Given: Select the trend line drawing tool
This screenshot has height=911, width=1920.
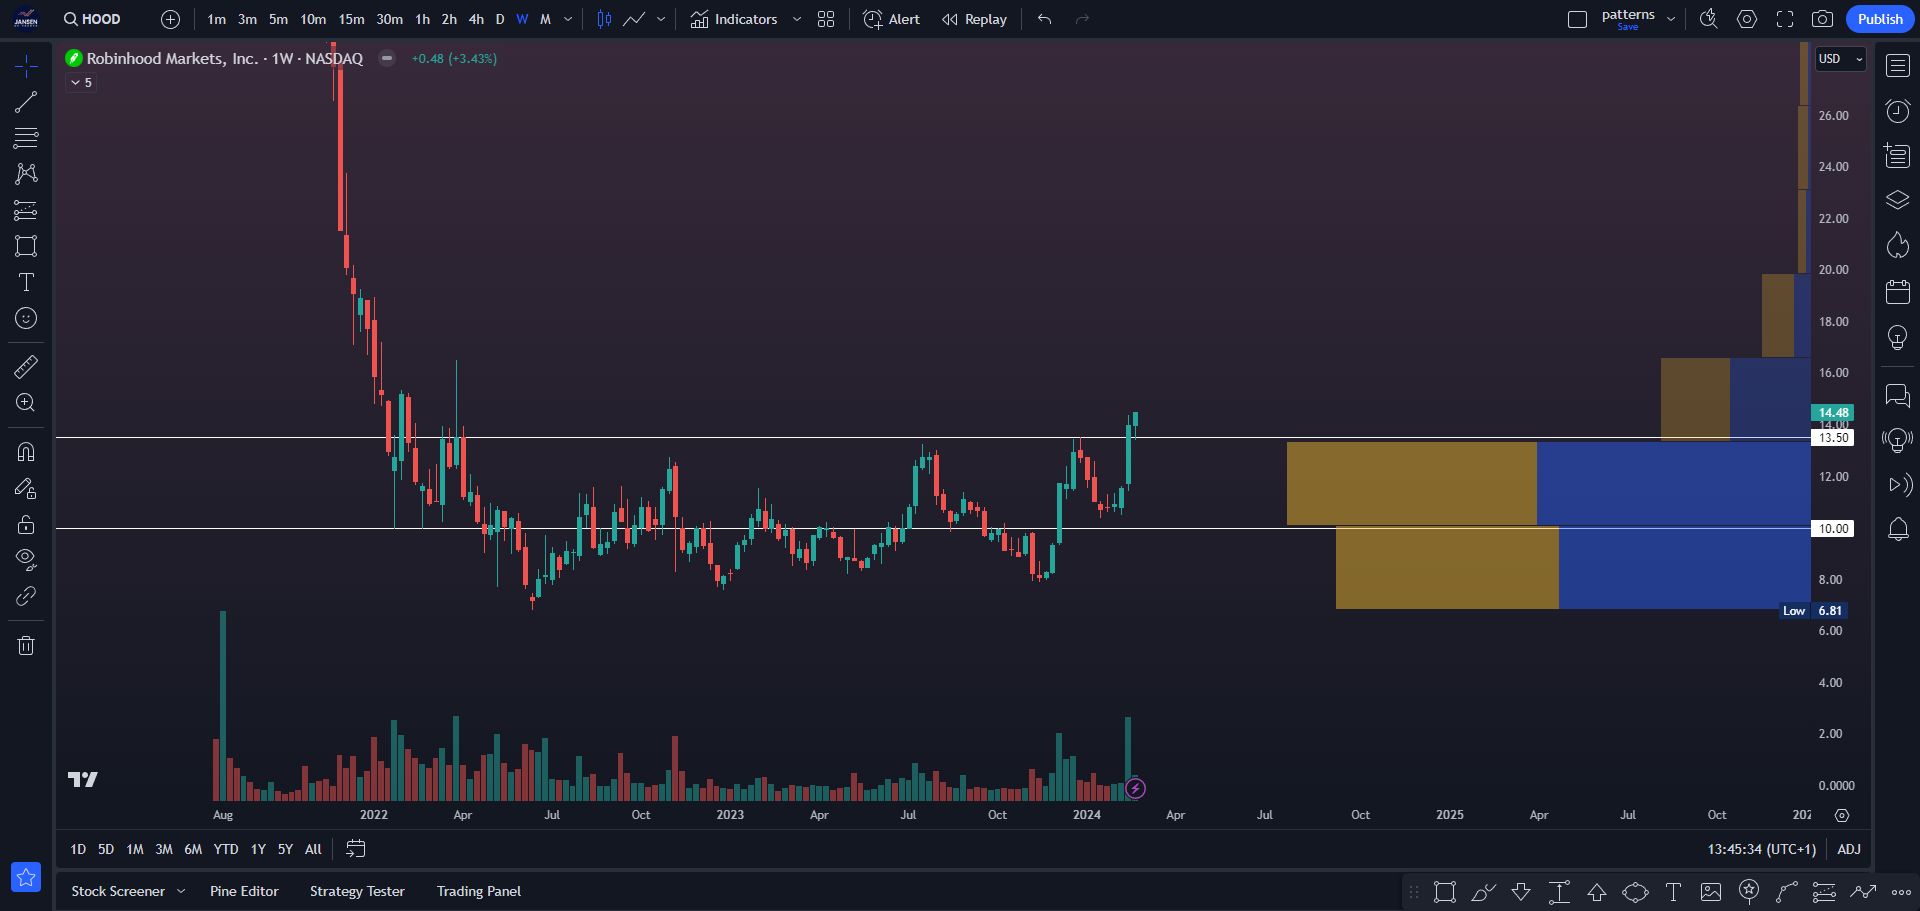Looking at the screenshot, I should (x=26, y=102).
